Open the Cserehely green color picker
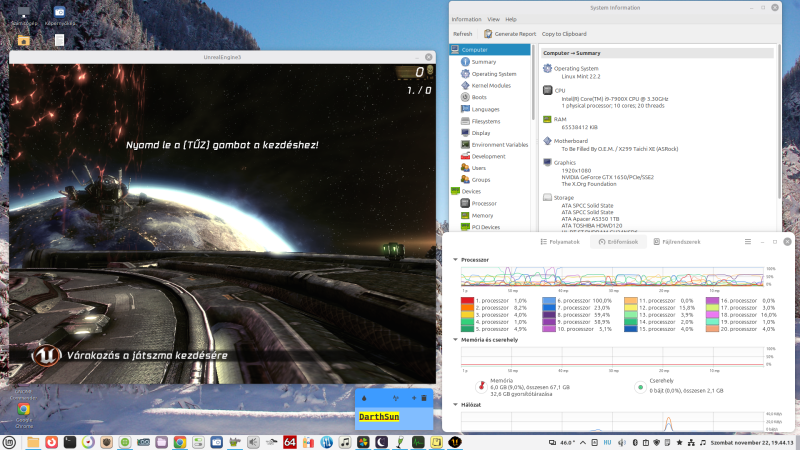 pyautogui.click(x=640, y=387)
